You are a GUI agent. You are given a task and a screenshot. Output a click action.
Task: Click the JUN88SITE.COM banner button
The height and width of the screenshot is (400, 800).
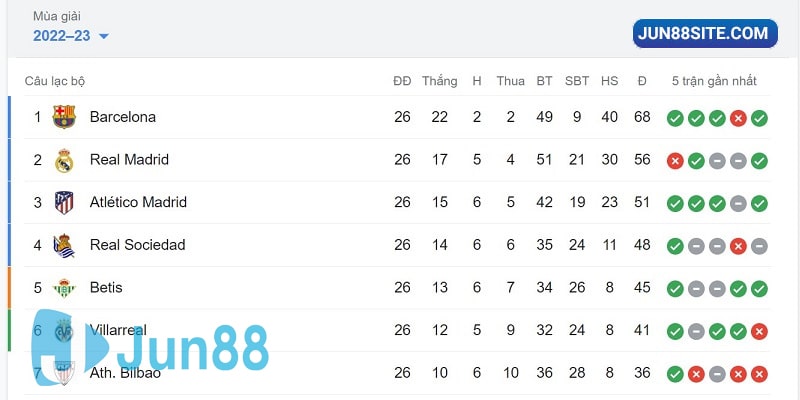coord(705,33)
